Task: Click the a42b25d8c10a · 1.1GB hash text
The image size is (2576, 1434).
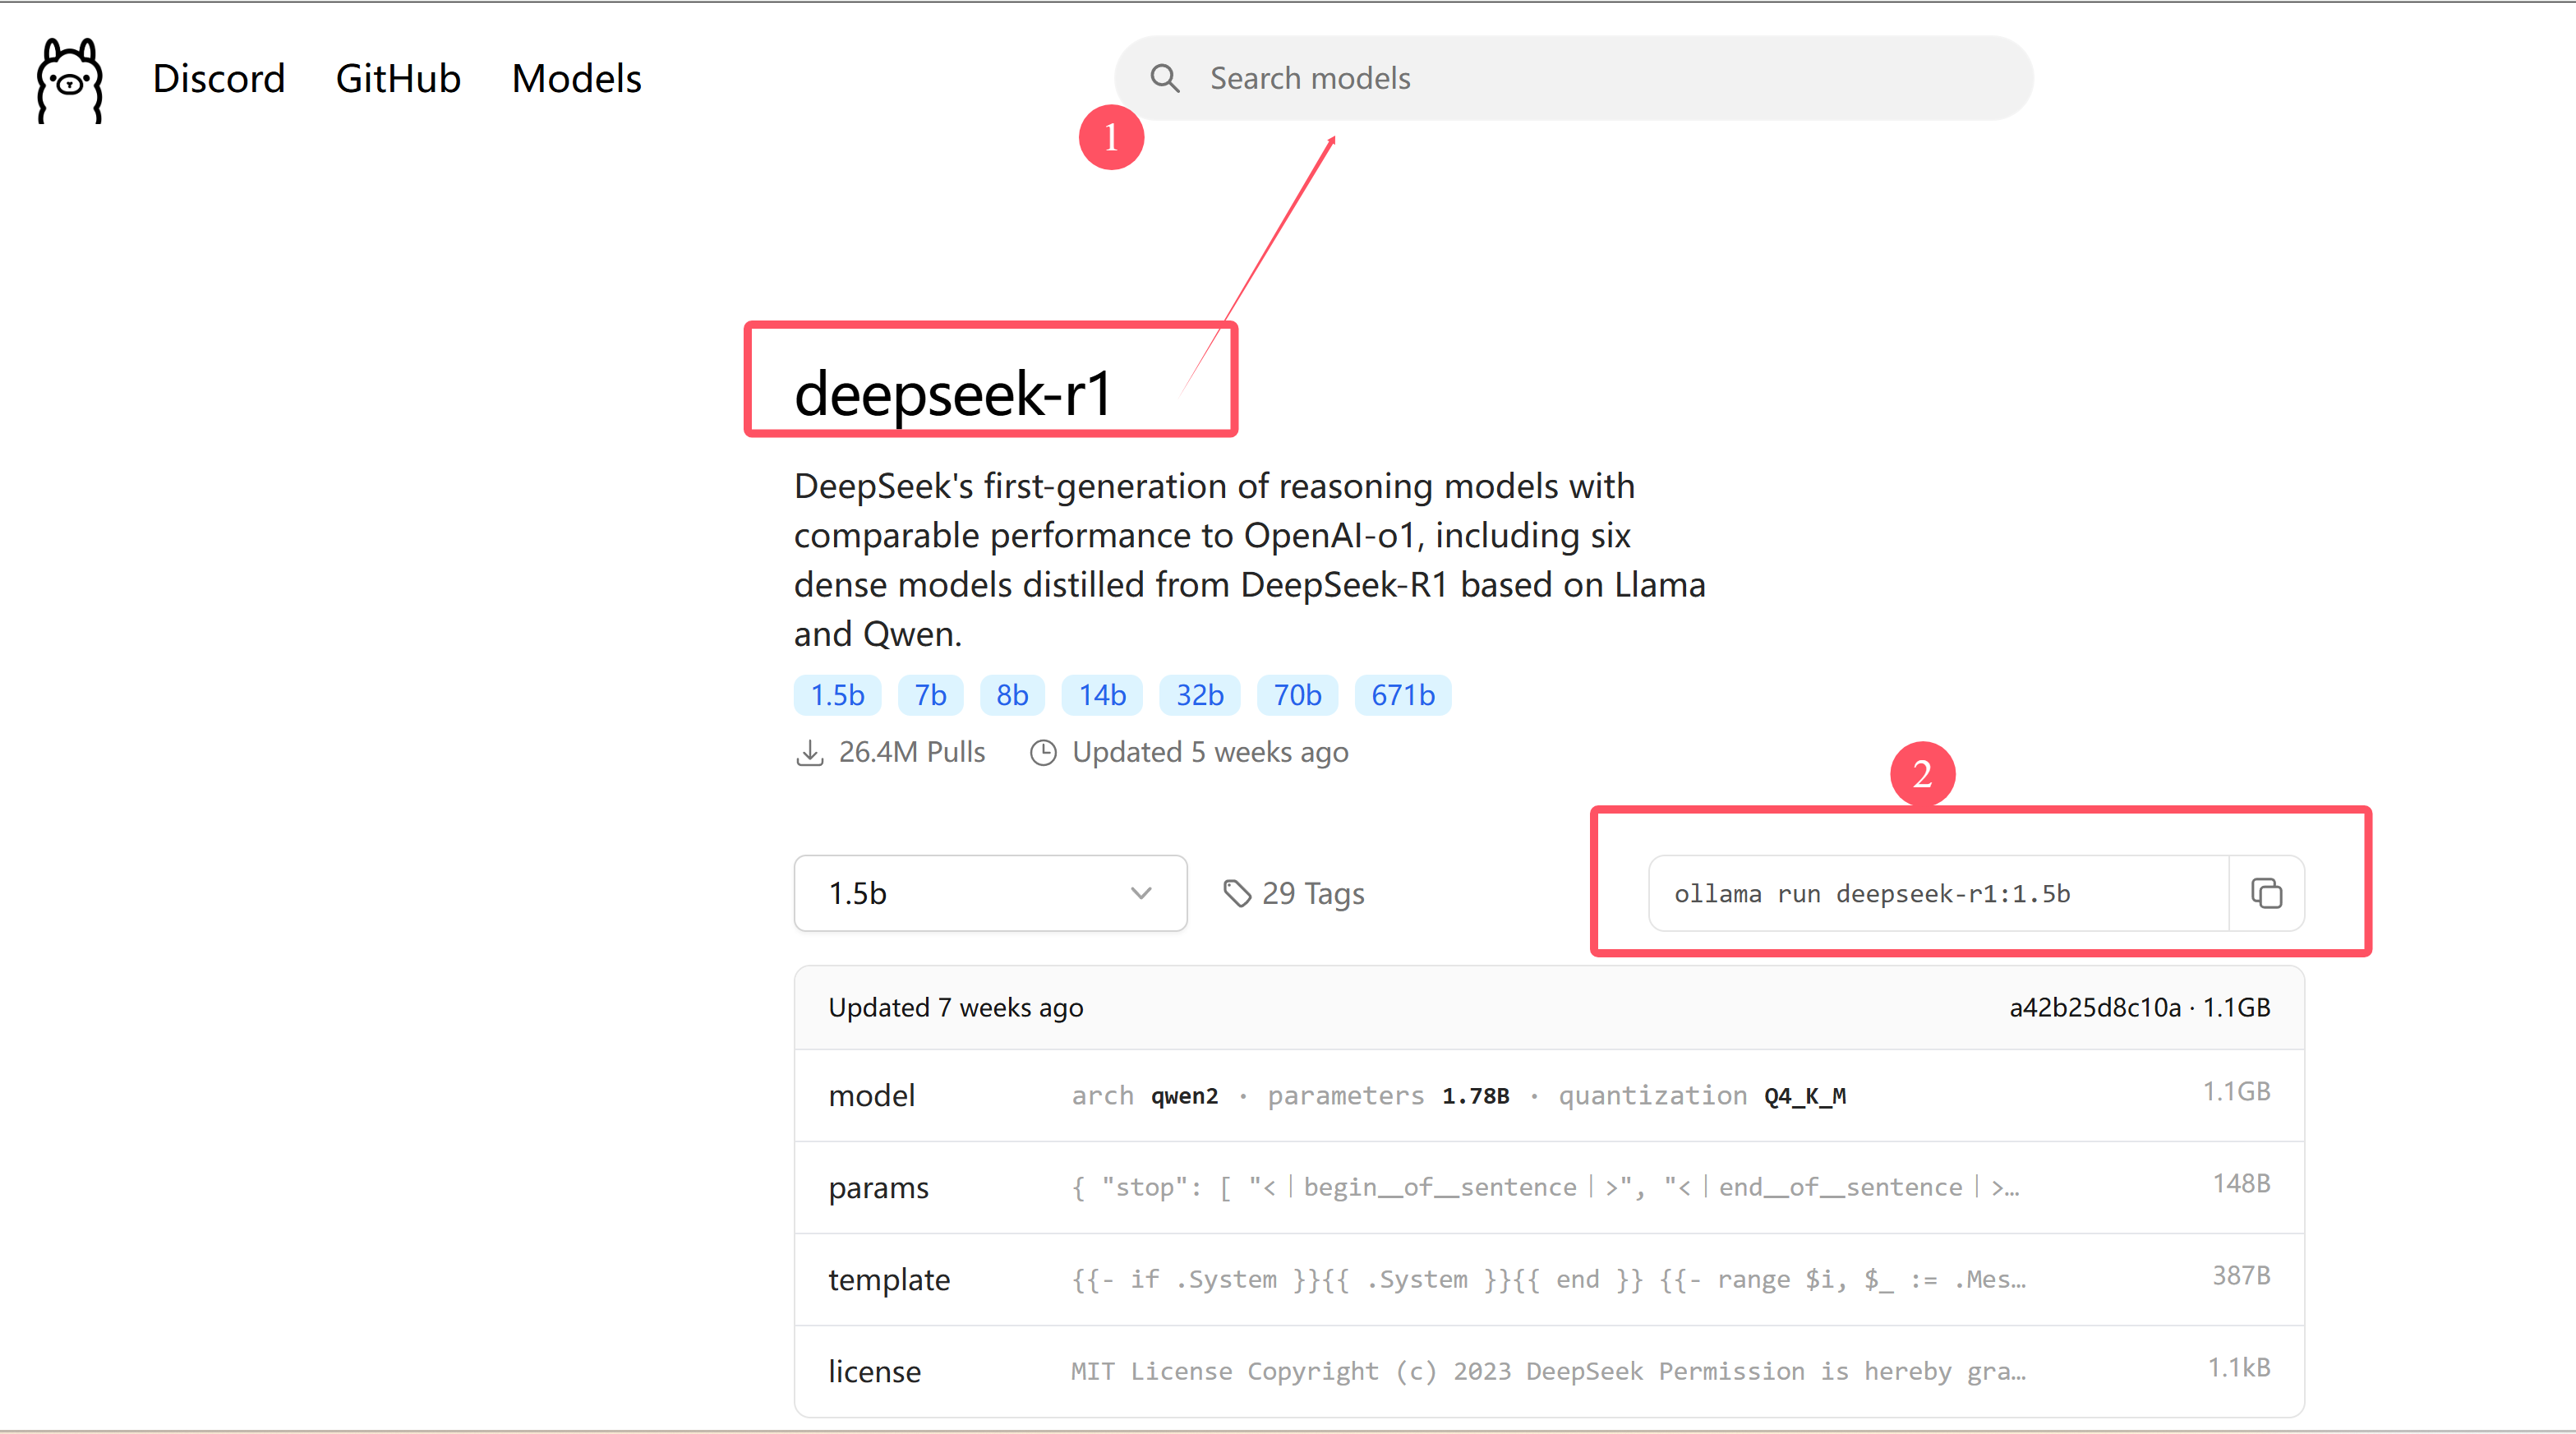Action: [2139, 1008]
